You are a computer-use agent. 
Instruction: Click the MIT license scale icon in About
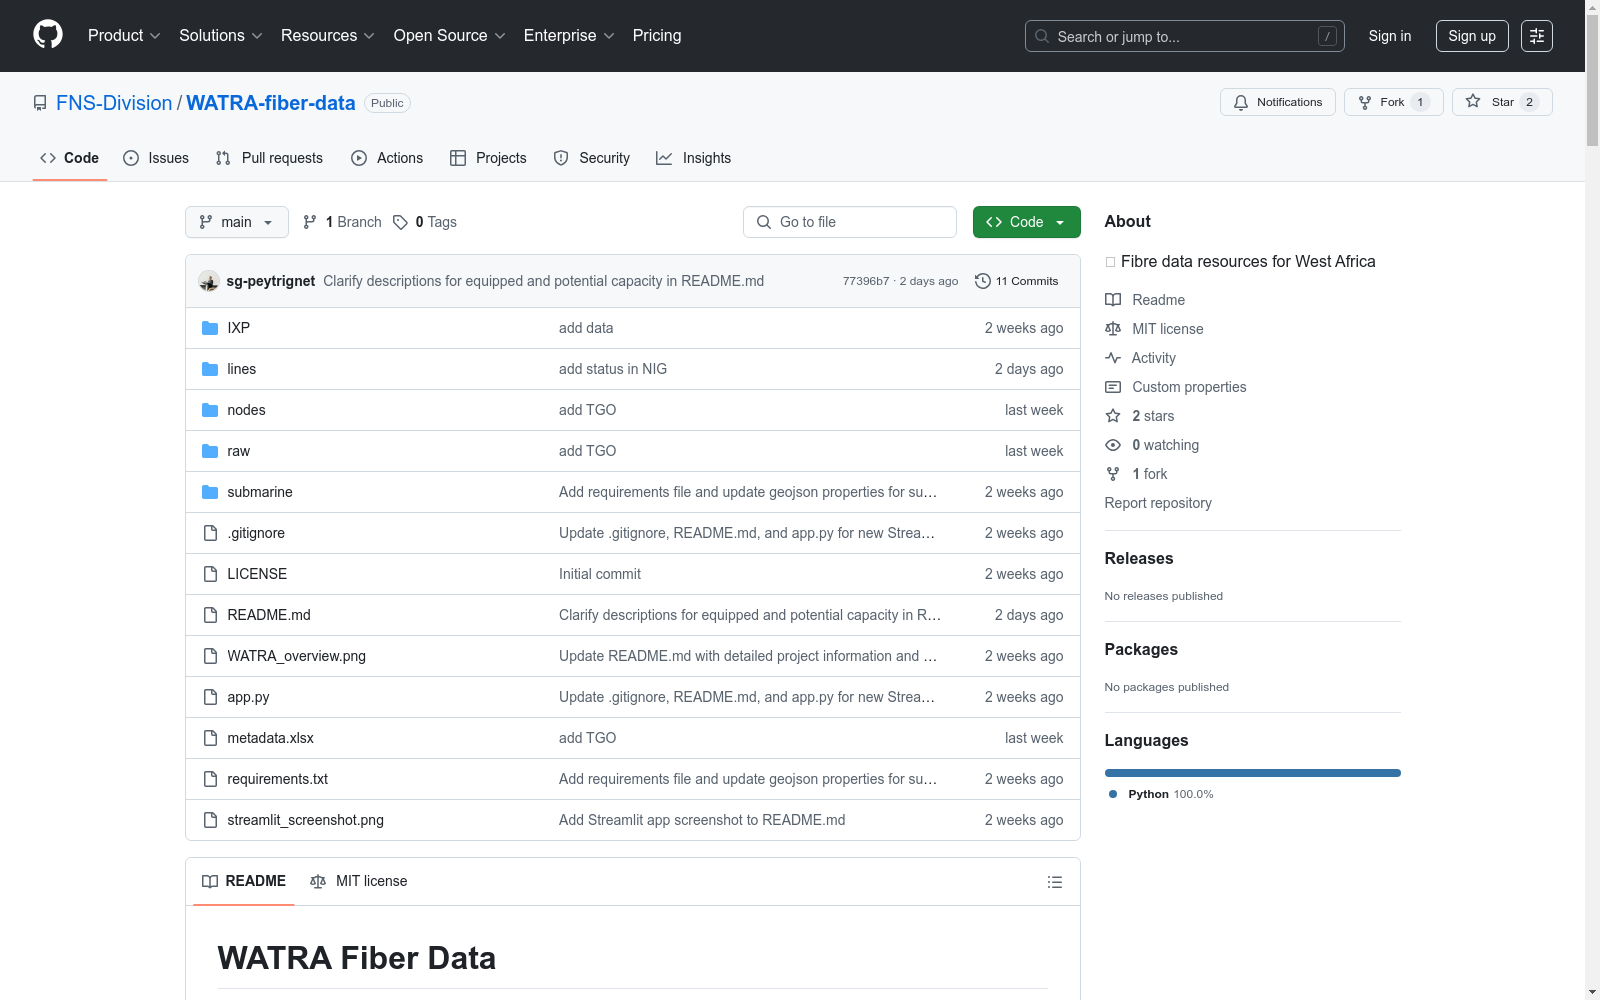(1113, 329)
